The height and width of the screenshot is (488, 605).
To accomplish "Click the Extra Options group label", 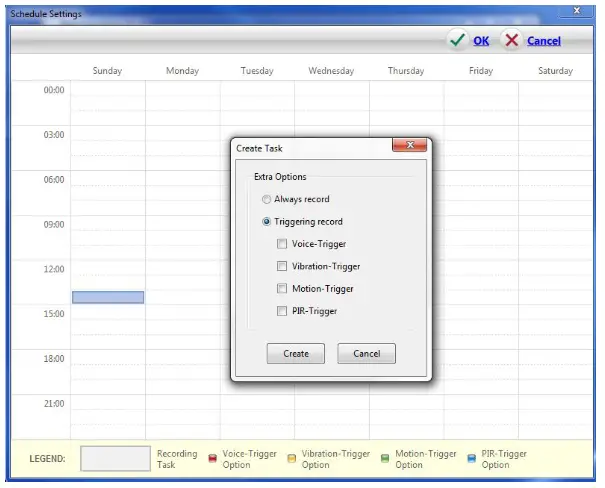I will pos(280,177).
